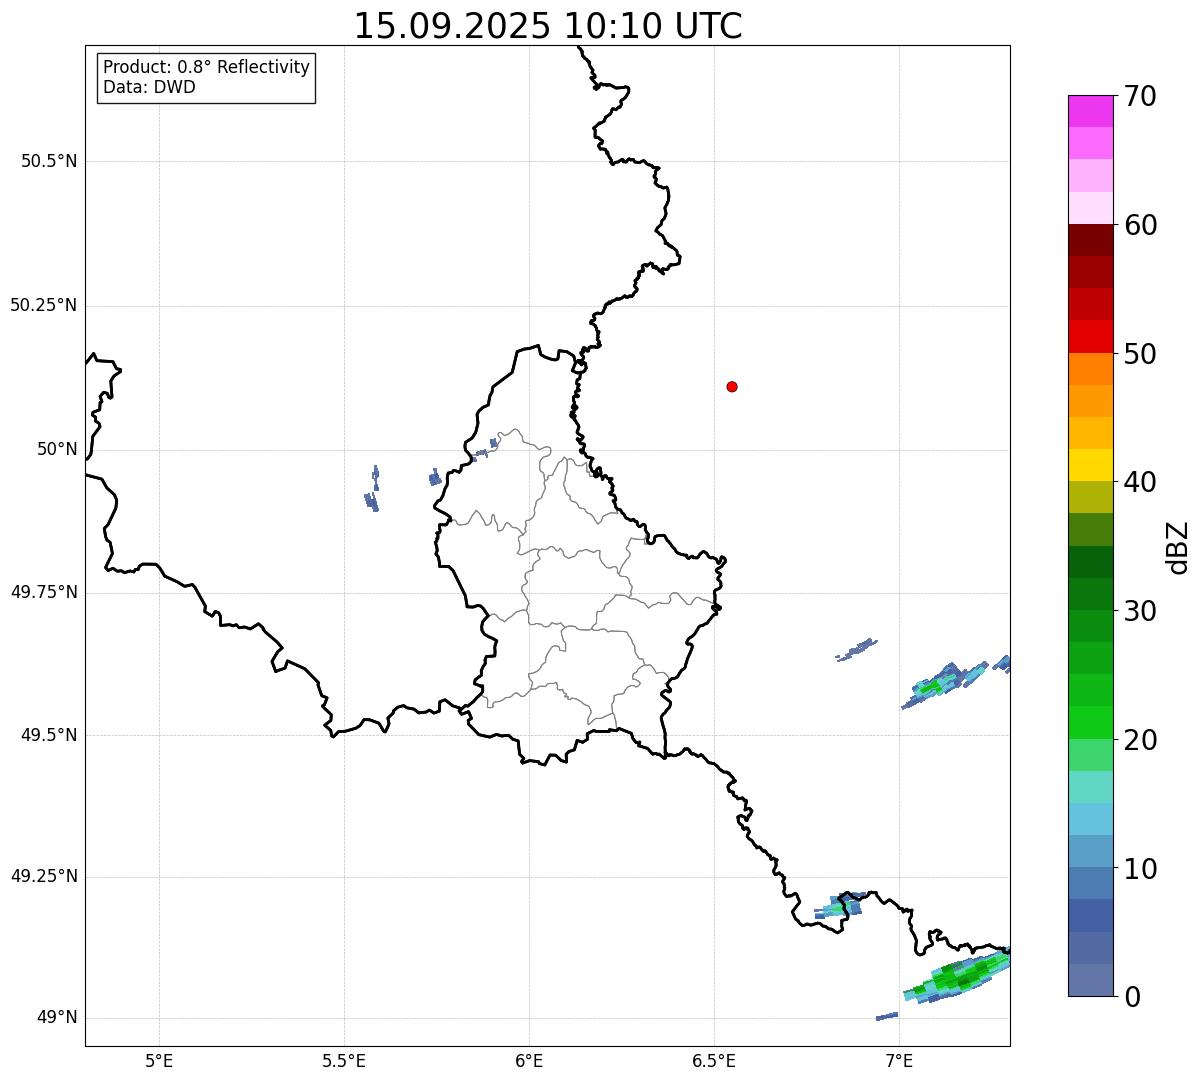Click the large green echo at bottom right
This screenshot has height=1081, width=1202.
click(960, 976)
